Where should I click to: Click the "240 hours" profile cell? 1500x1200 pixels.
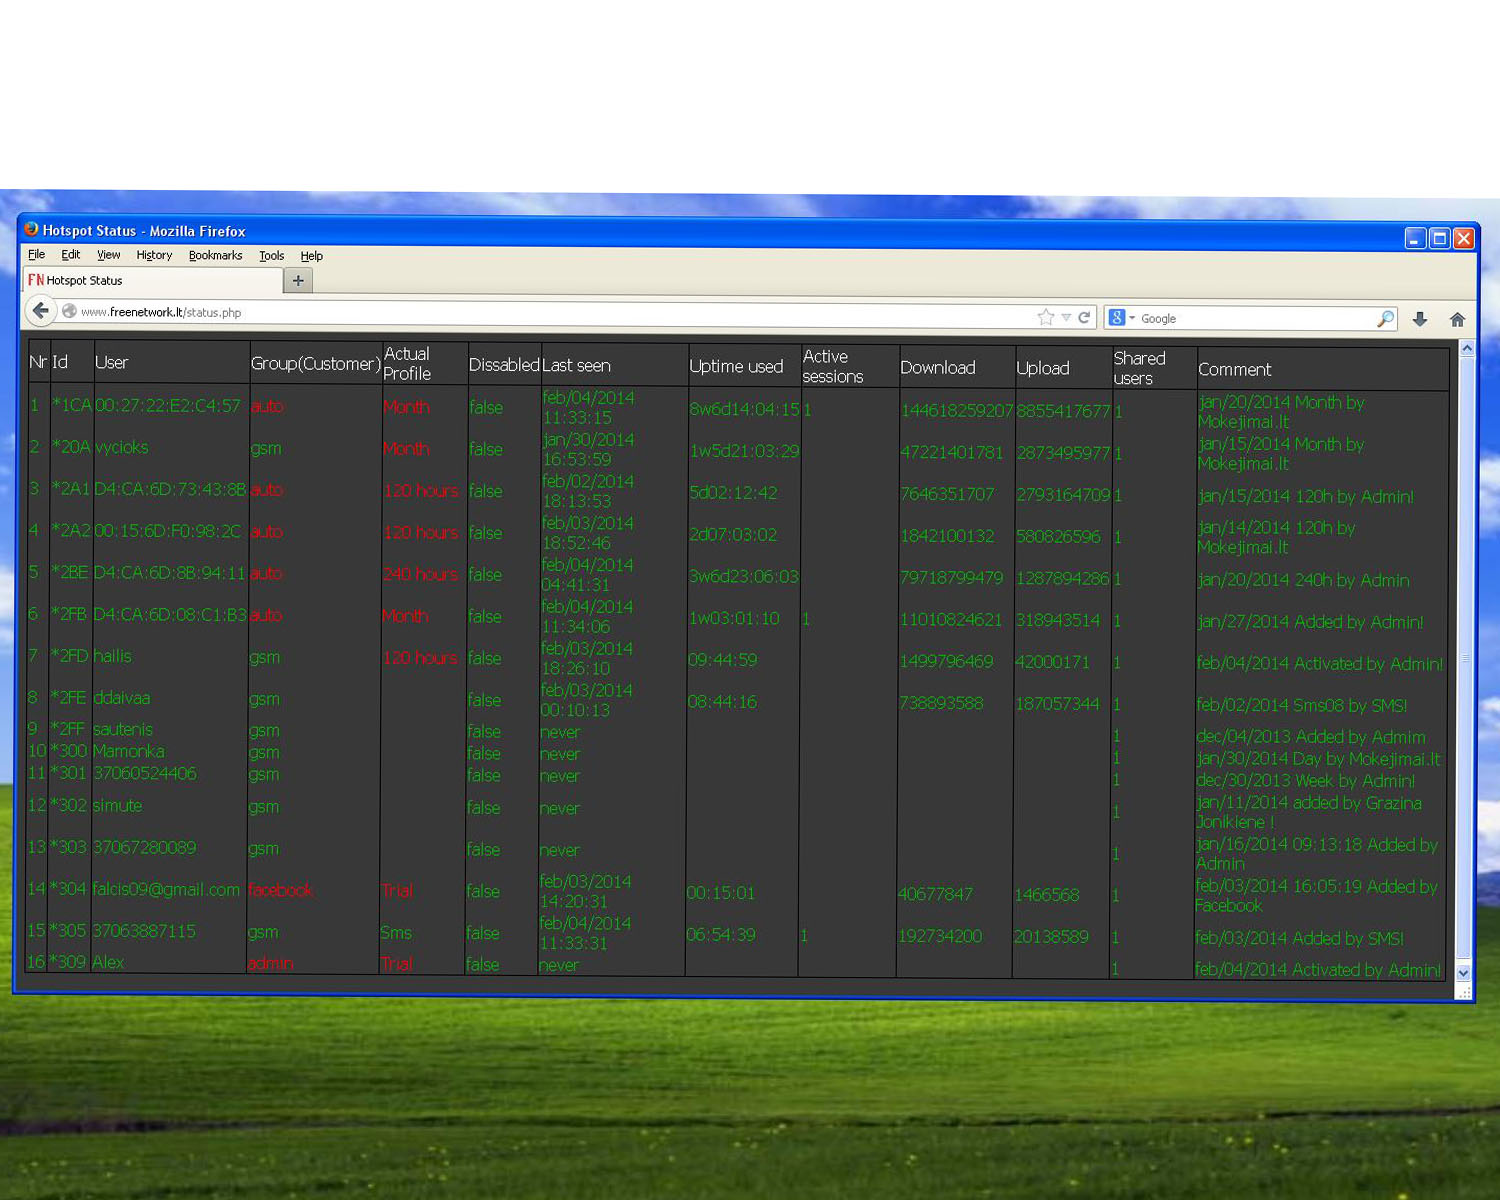click(x=420, y=574)
